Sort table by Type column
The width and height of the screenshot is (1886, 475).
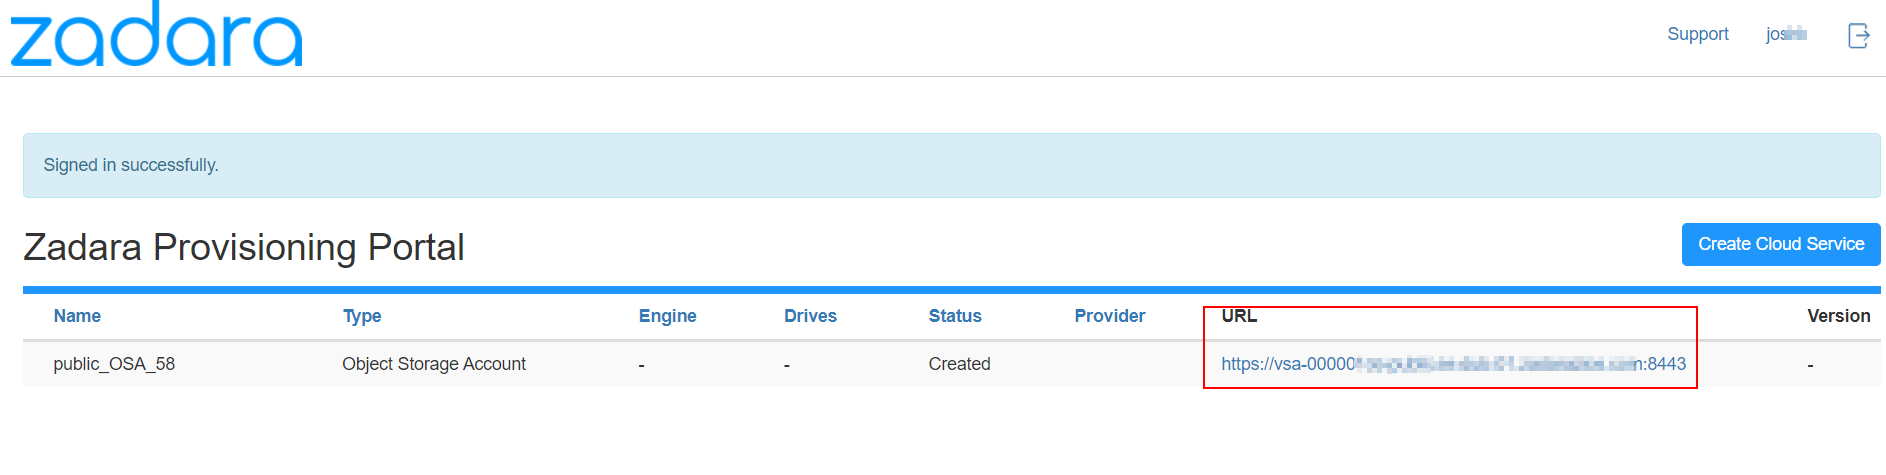pos(362,316)
